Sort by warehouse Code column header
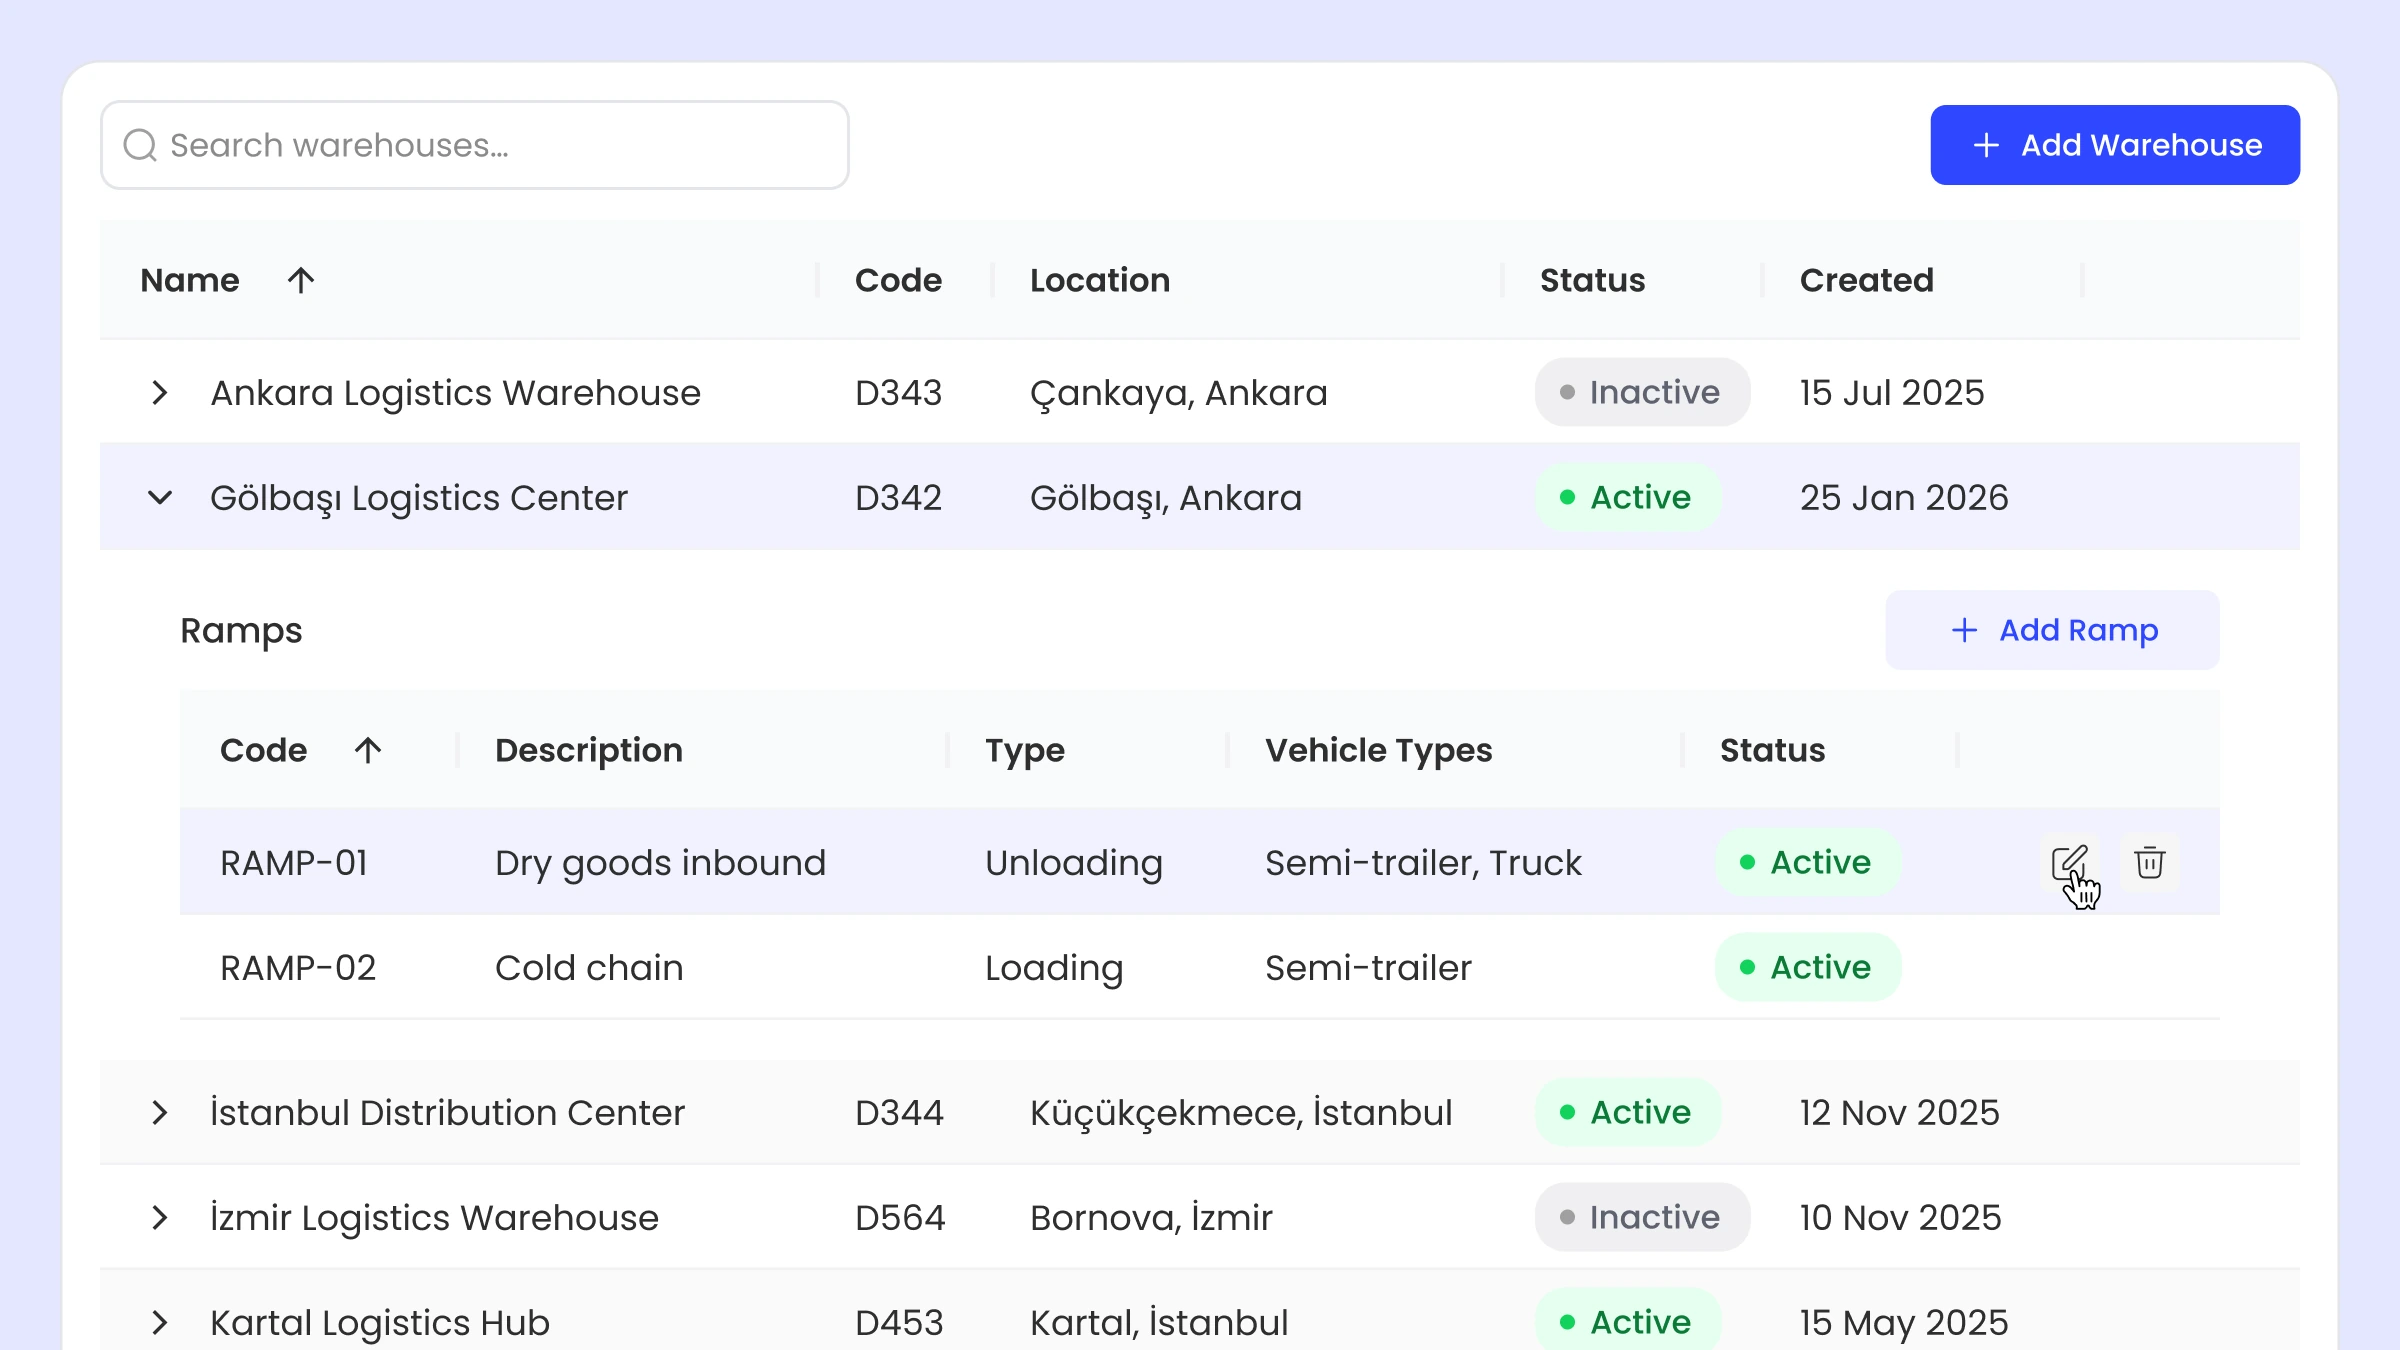Image resolution: width=2400 pixels, height=1350 pixels. (x=898, y=280)
